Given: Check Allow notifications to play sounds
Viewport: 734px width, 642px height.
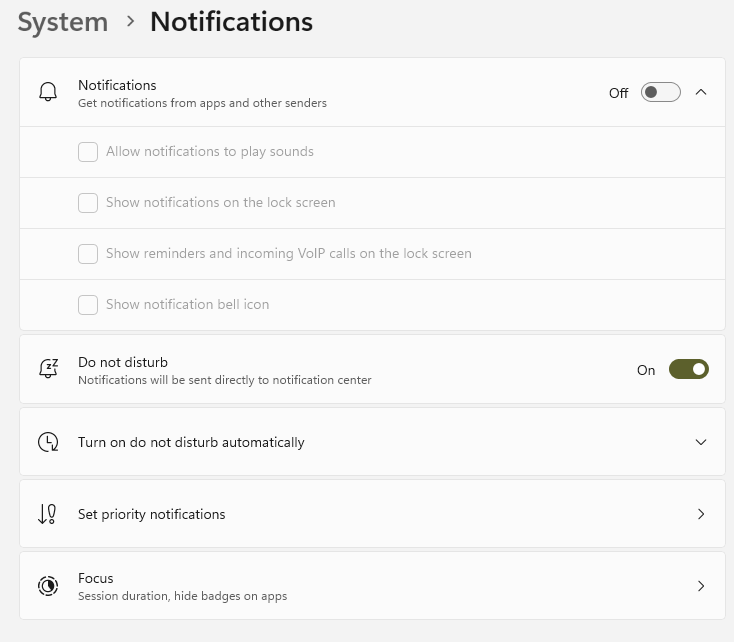Looking at the screenshot, I should [x=88, y=152].
